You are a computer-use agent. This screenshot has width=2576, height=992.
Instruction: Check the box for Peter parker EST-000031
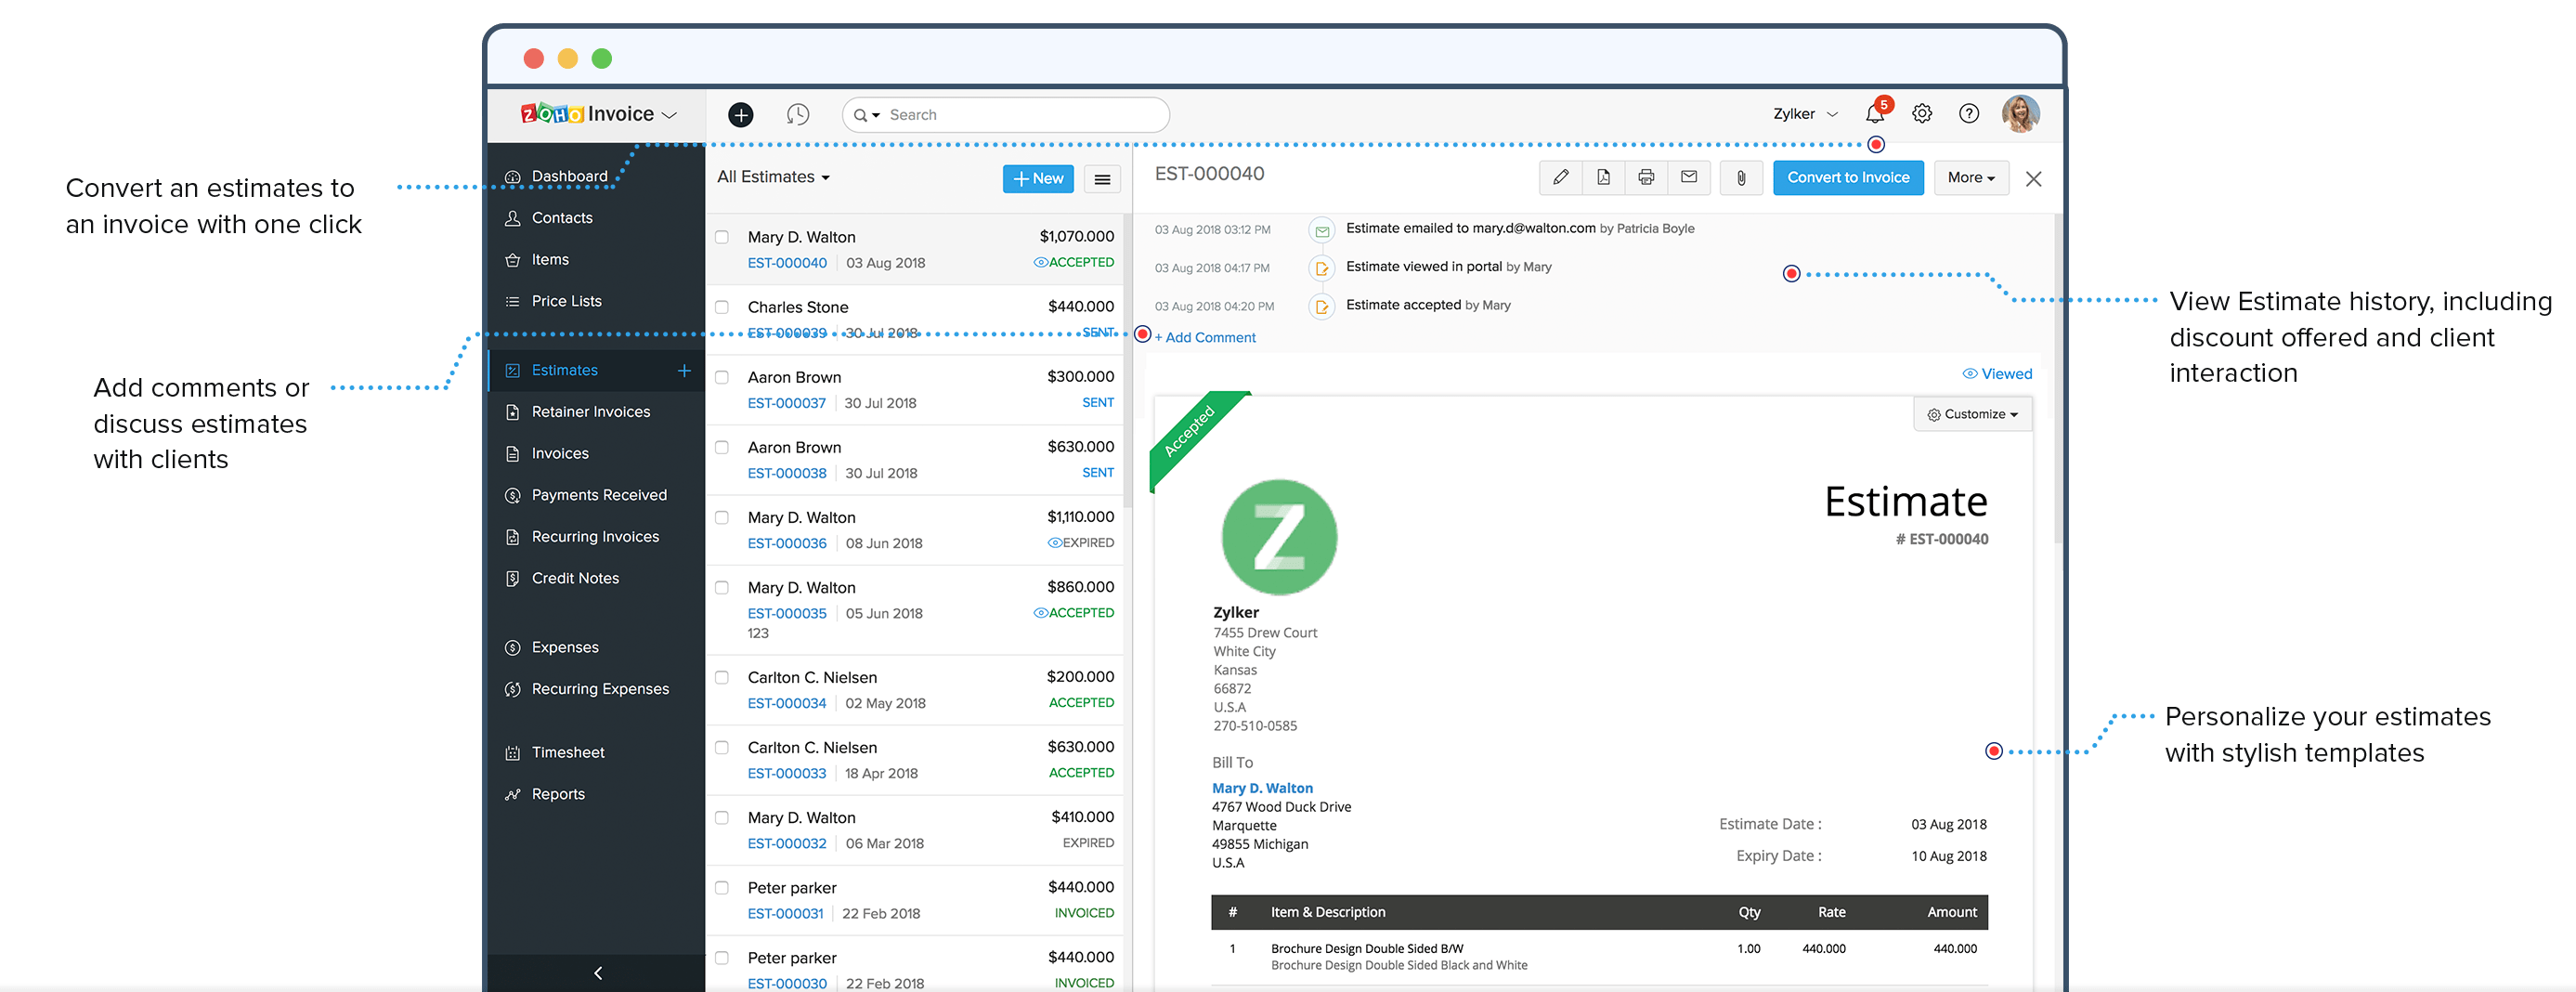(x=722, y=887)
